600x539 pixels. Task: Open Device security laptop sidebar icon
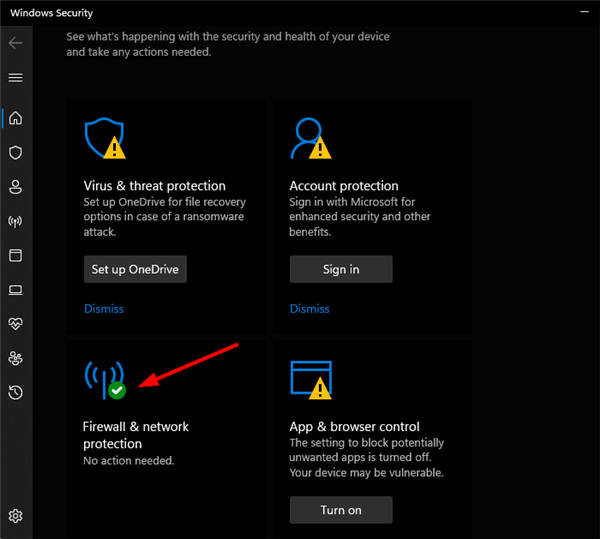click(15, 290)
